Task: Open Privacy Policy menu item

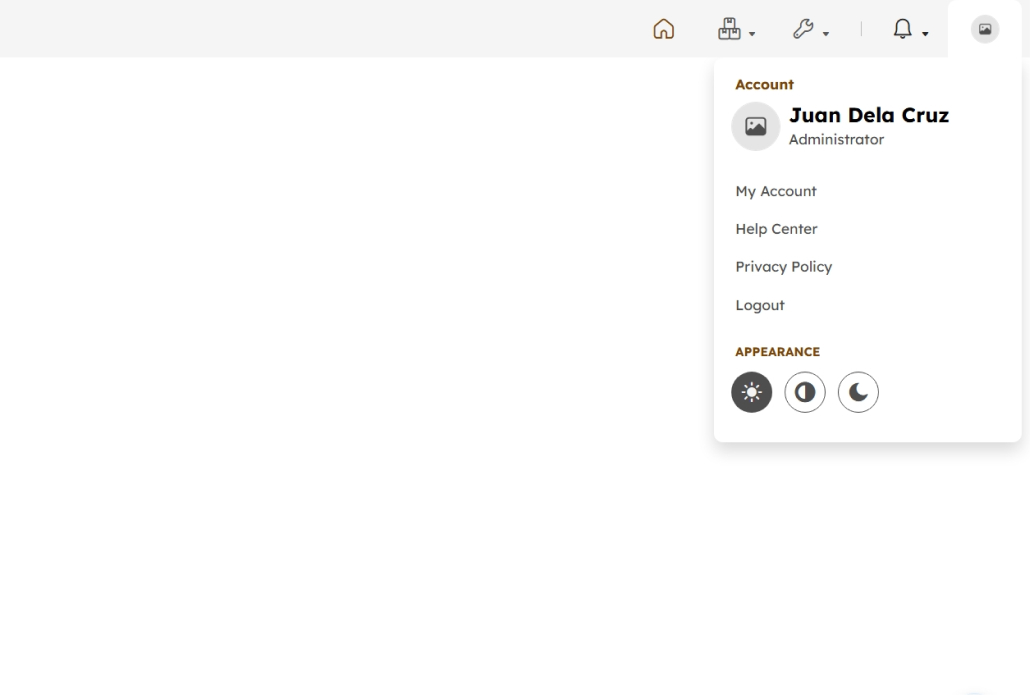Action: coord(784,267)
